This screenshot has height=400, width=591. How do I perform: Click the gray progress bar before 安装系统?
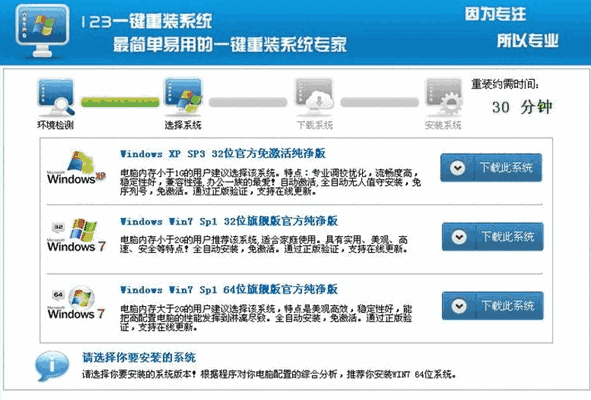tap(380, 102)
